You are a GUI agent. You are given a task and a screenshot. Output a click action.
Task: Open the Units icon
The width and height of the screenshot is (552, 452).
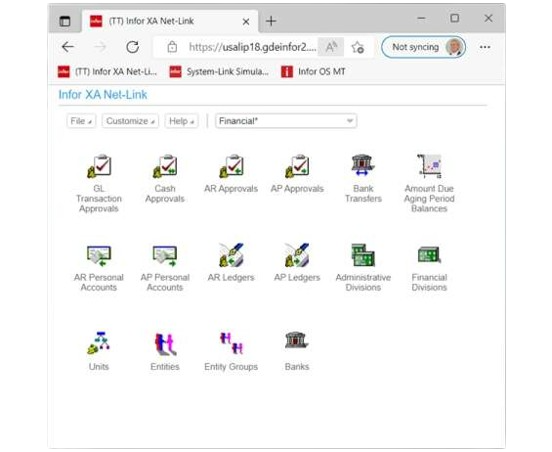click(x=99, y=343)
